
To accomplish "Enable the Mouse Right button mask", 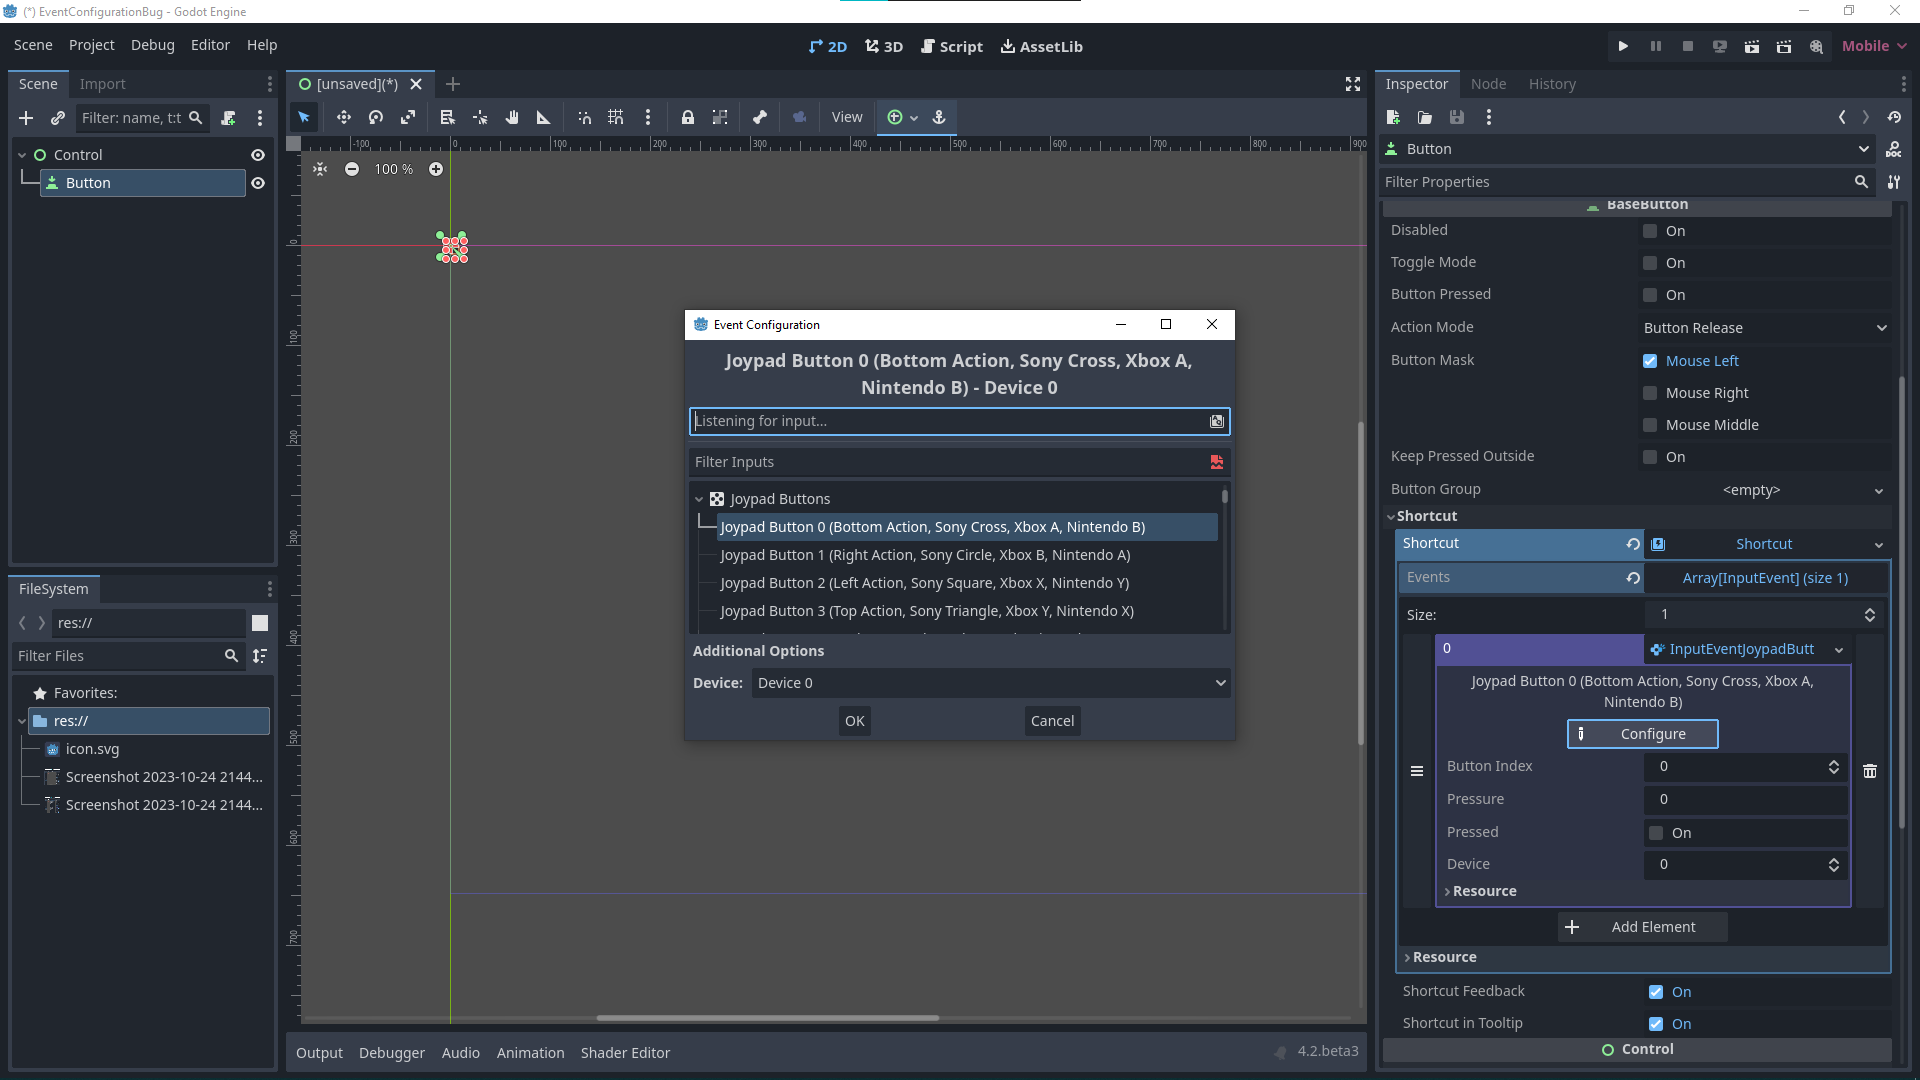I will pyautogui.click(x=1650, y=393).
